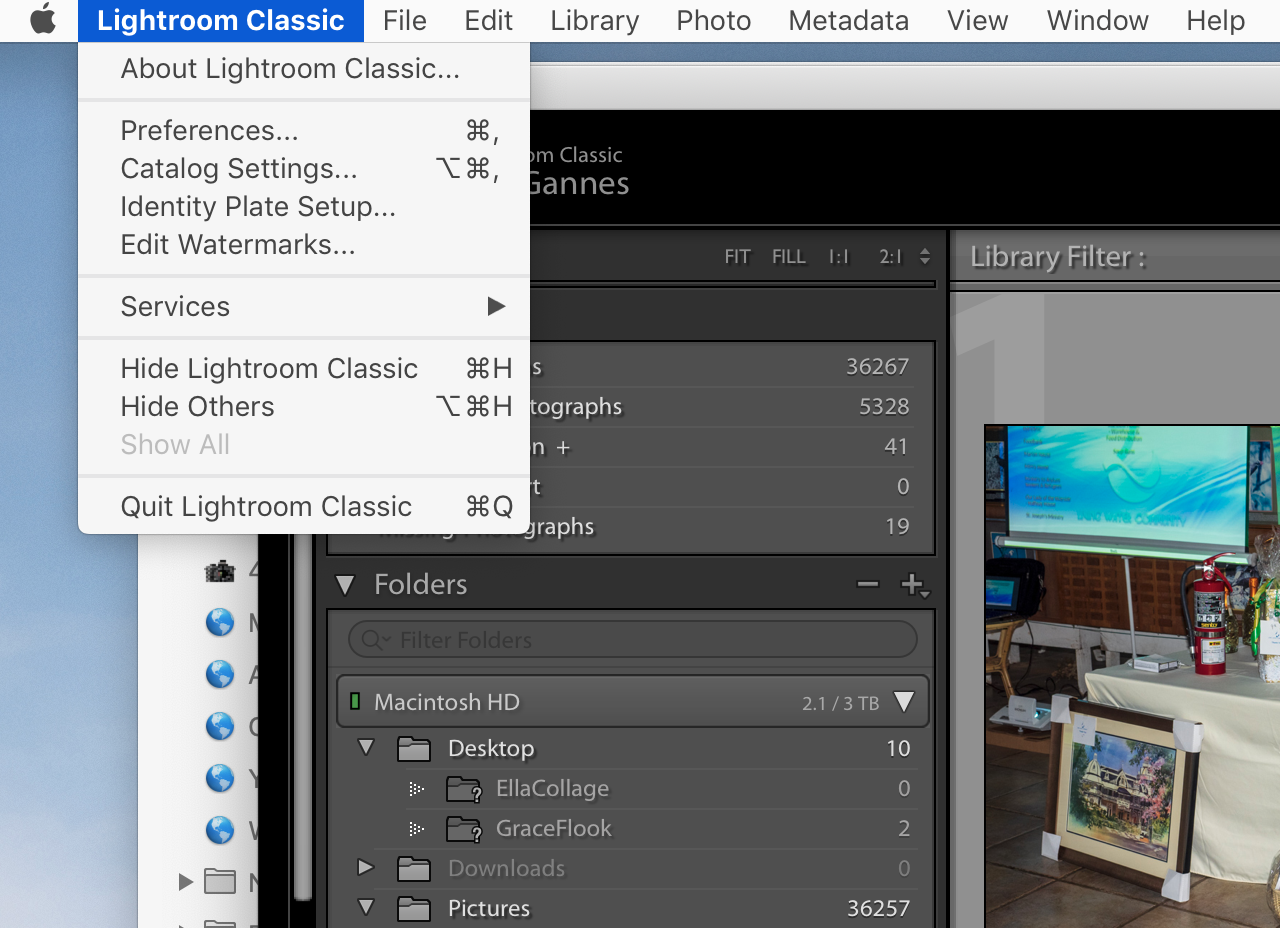The width and height of the screenshot is (1280, 928).
Task: Select the 2:1 zoom ratio
Action: (x=889, y=256)
